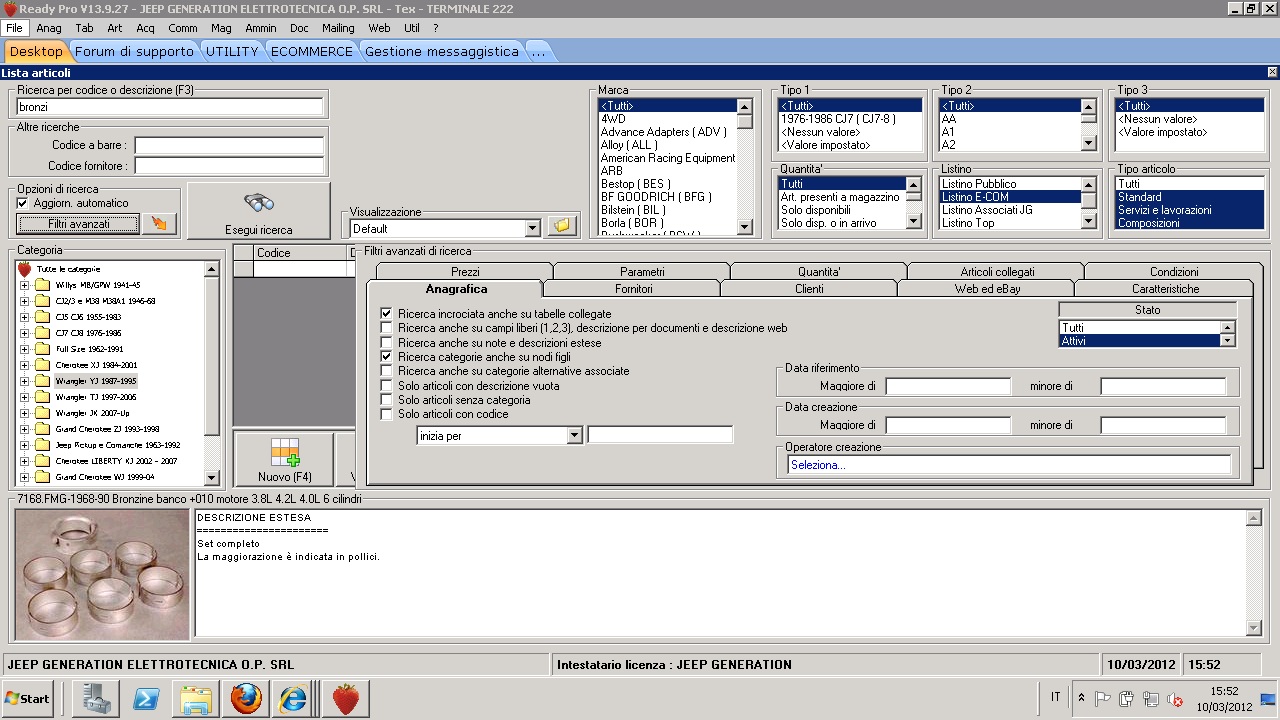Uncheck Ricerca incrociata anche su tabelle collegate

click(387, 314)
